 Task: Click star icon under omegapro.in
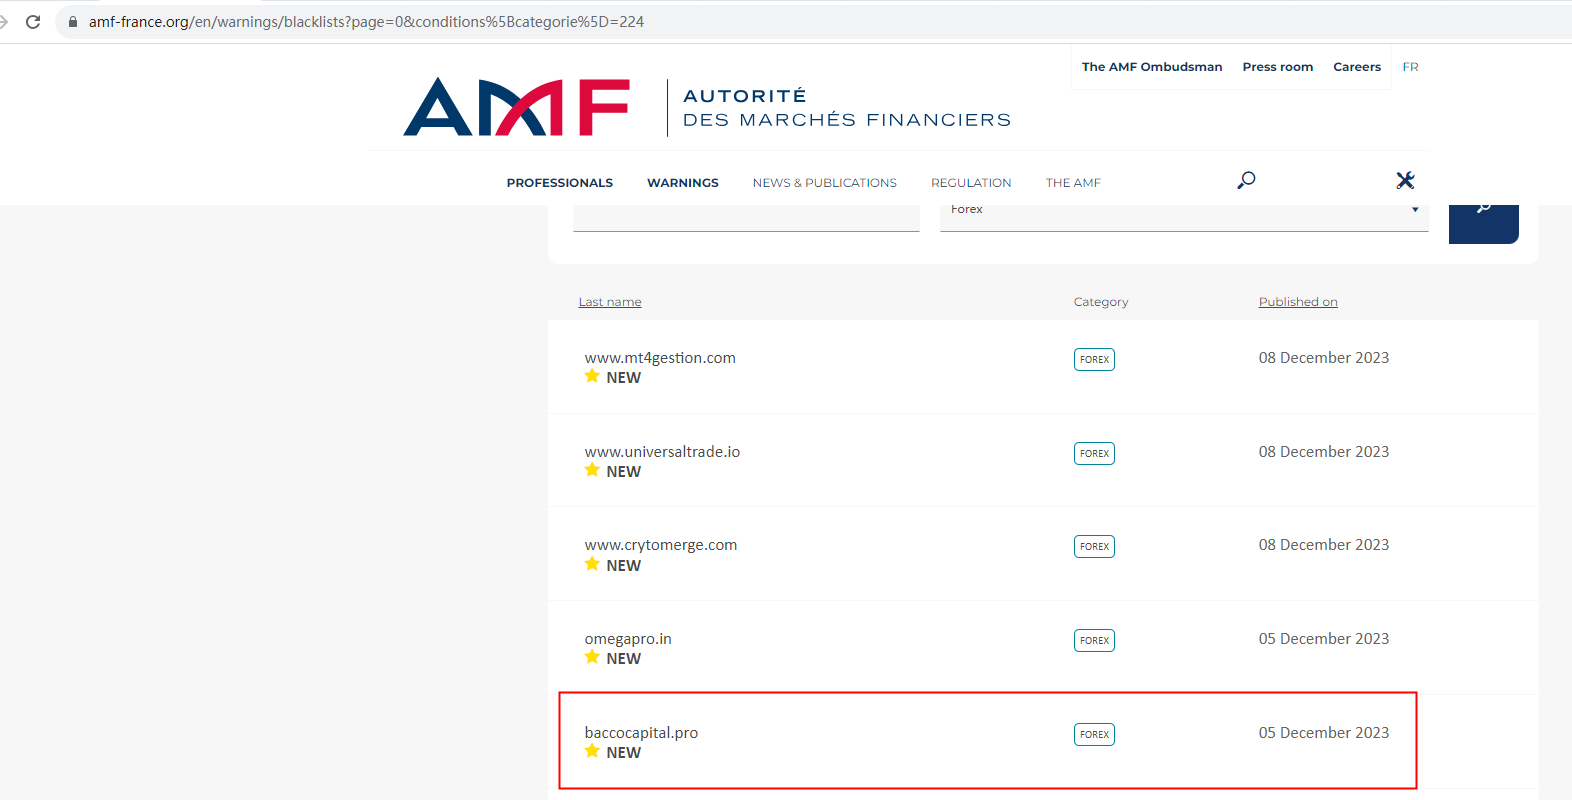592,657
